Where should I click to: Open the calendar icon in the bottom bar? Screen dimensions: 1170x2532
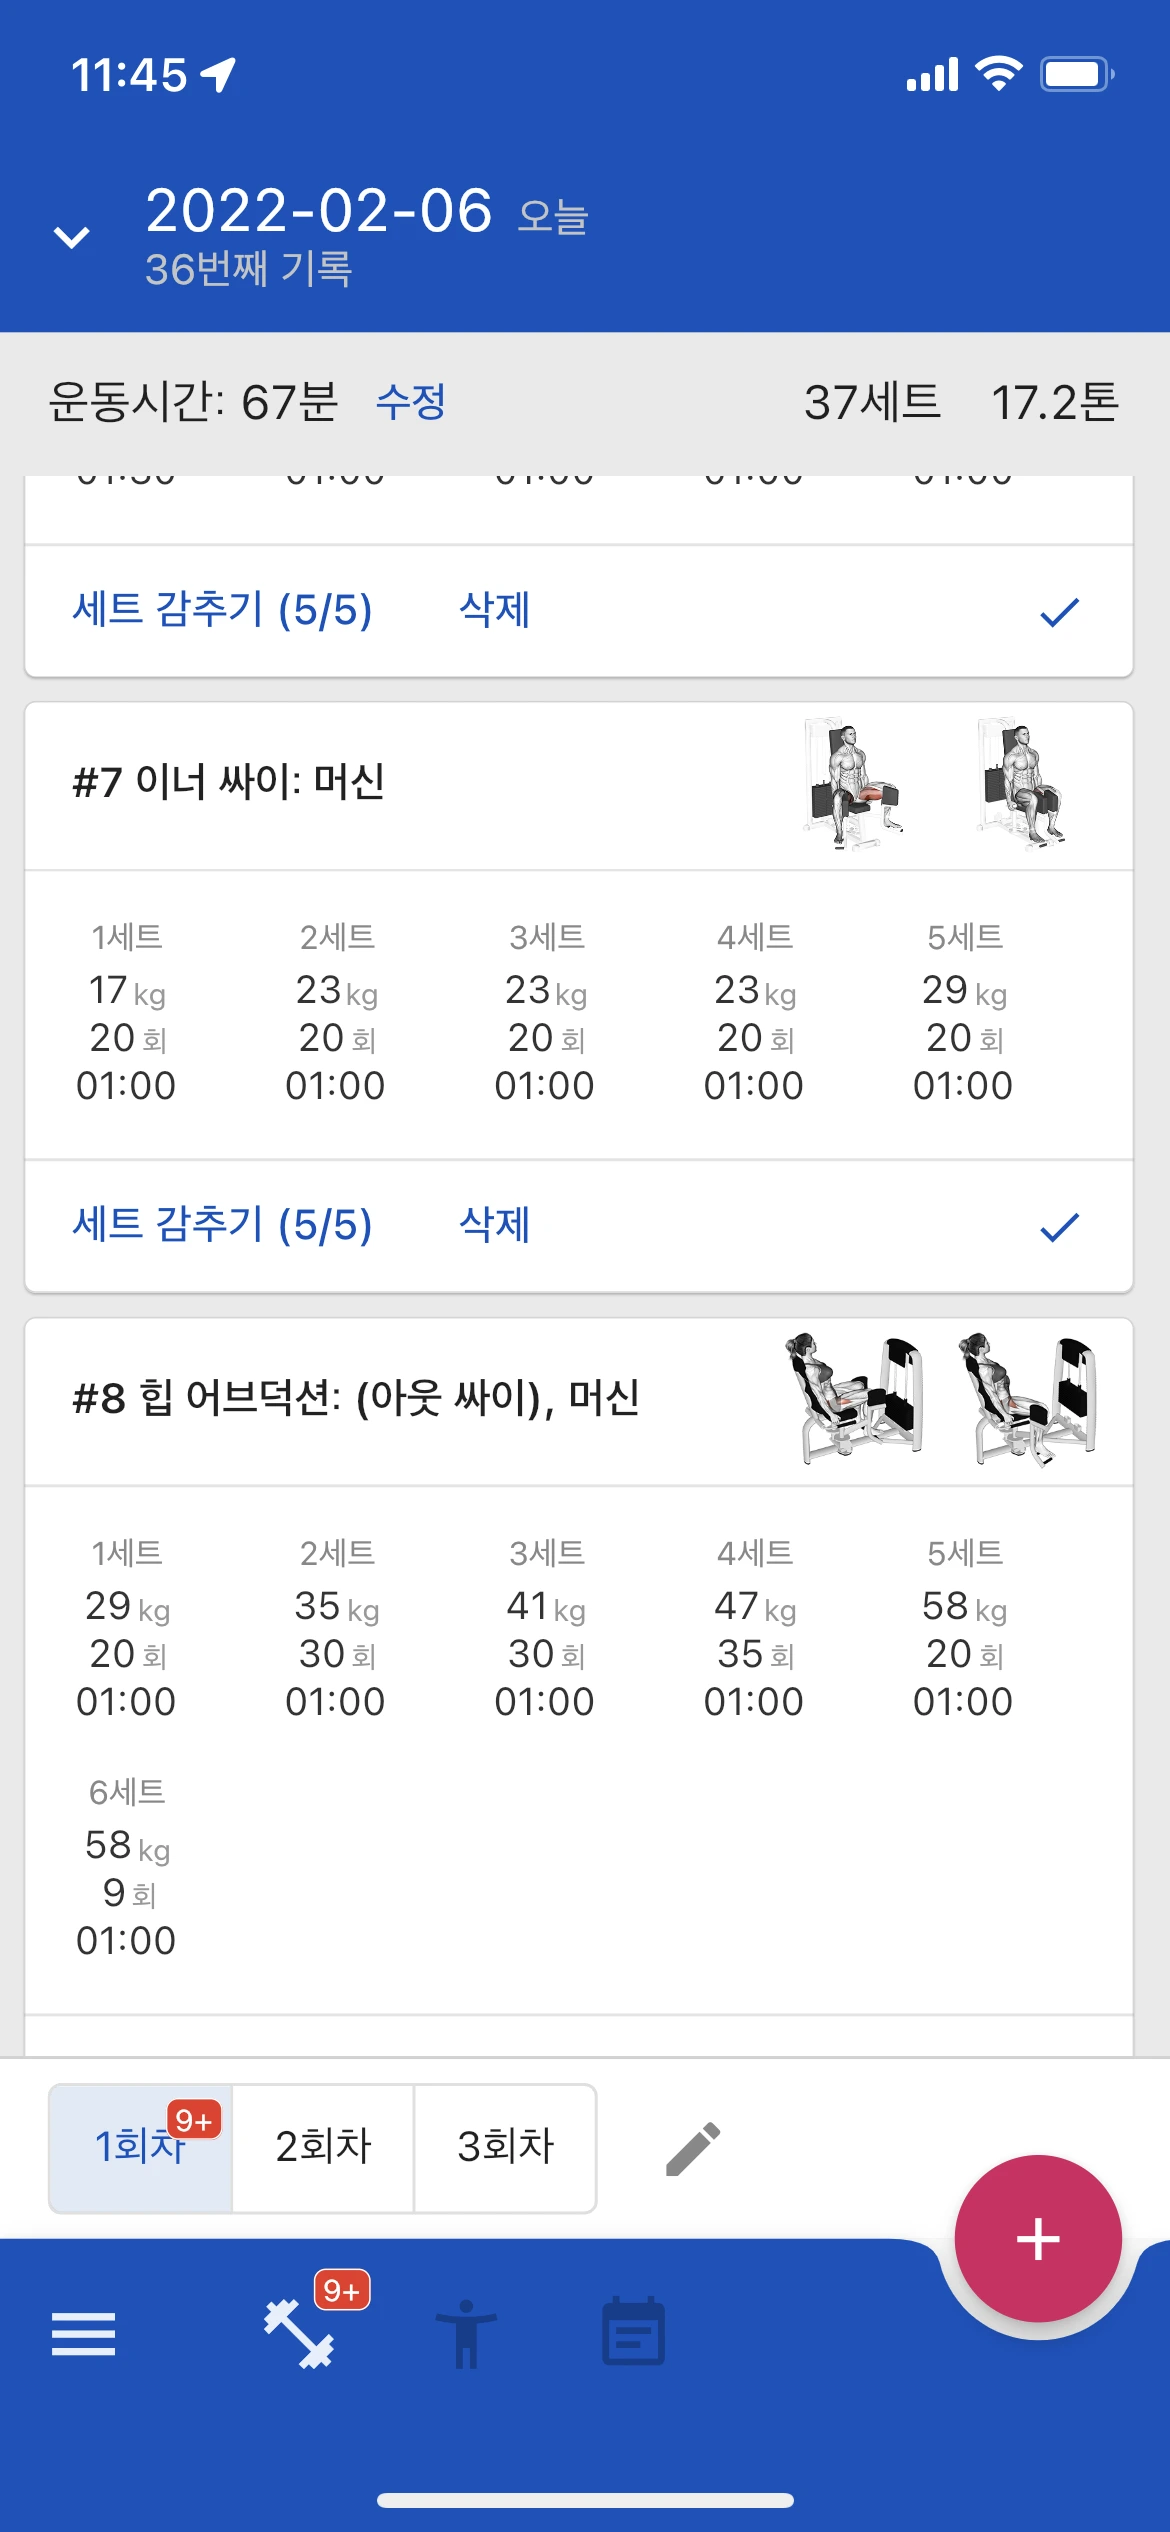pyautogui.click(x=633, y=2333)
